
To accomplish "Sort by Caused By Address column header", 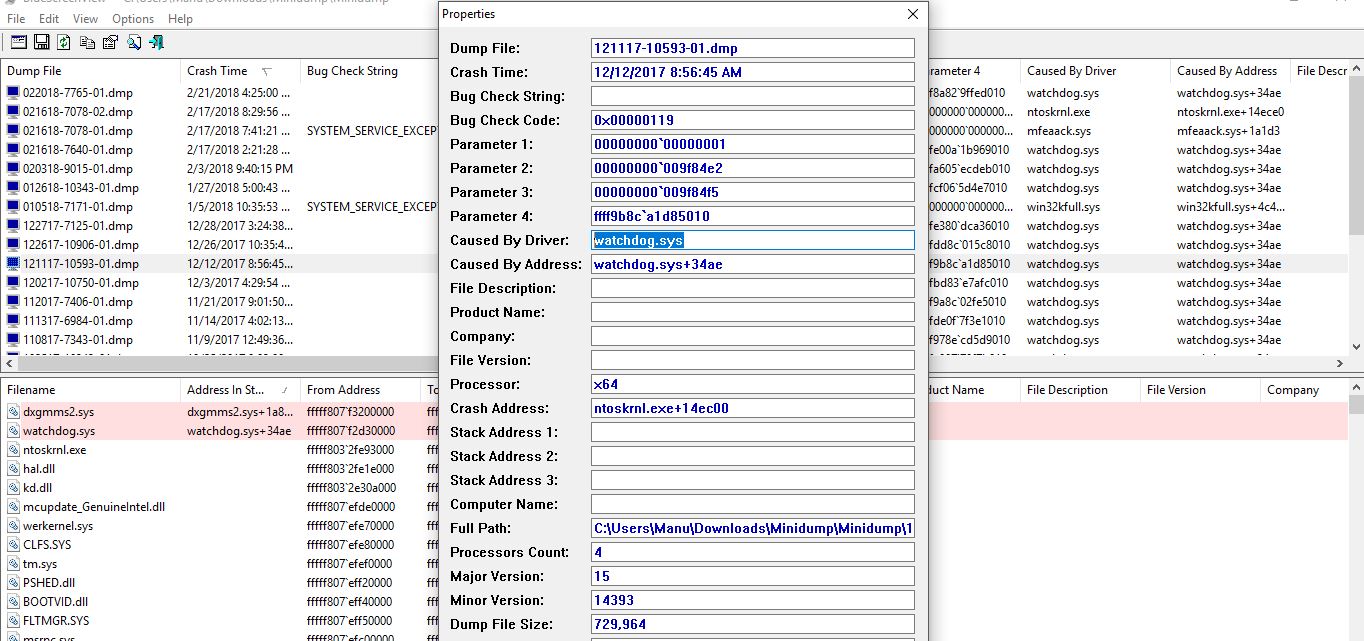I will point(1230,71).
